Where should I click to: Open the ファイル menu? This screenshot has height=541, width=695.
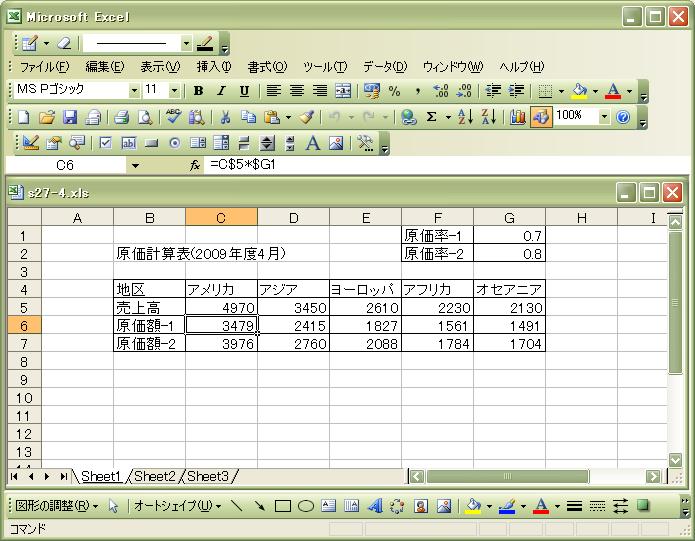pyautogui.click(x=44, y=67)
